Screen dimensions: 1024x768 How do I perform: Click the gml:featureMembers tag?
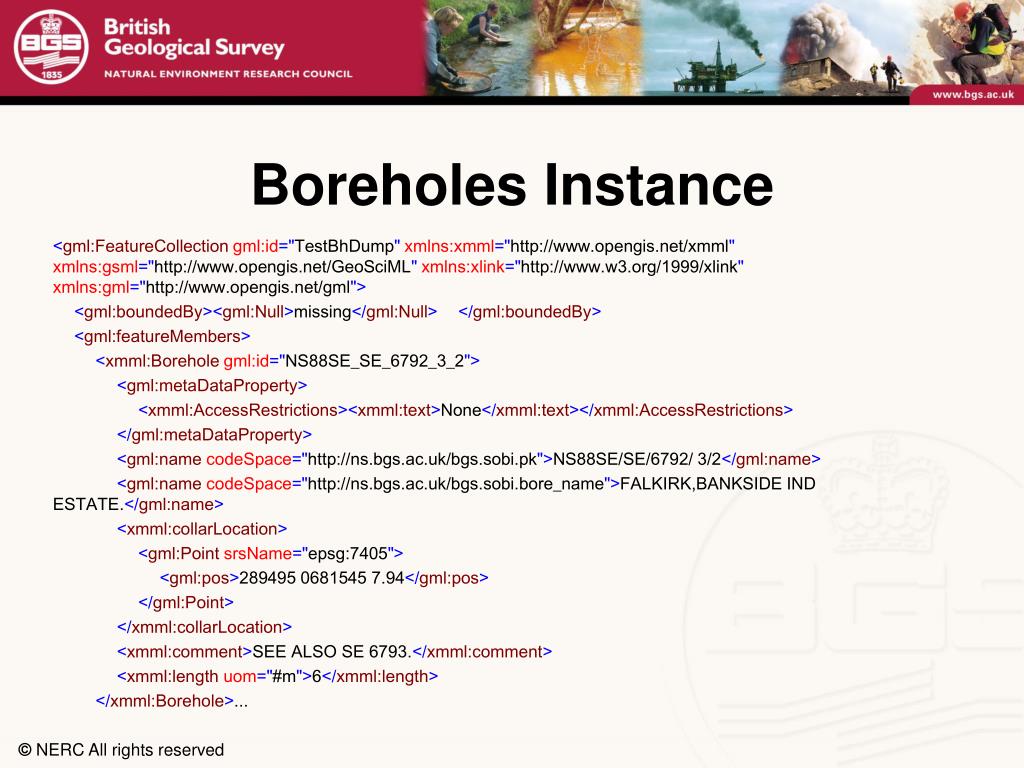click(x=163, y=336)
